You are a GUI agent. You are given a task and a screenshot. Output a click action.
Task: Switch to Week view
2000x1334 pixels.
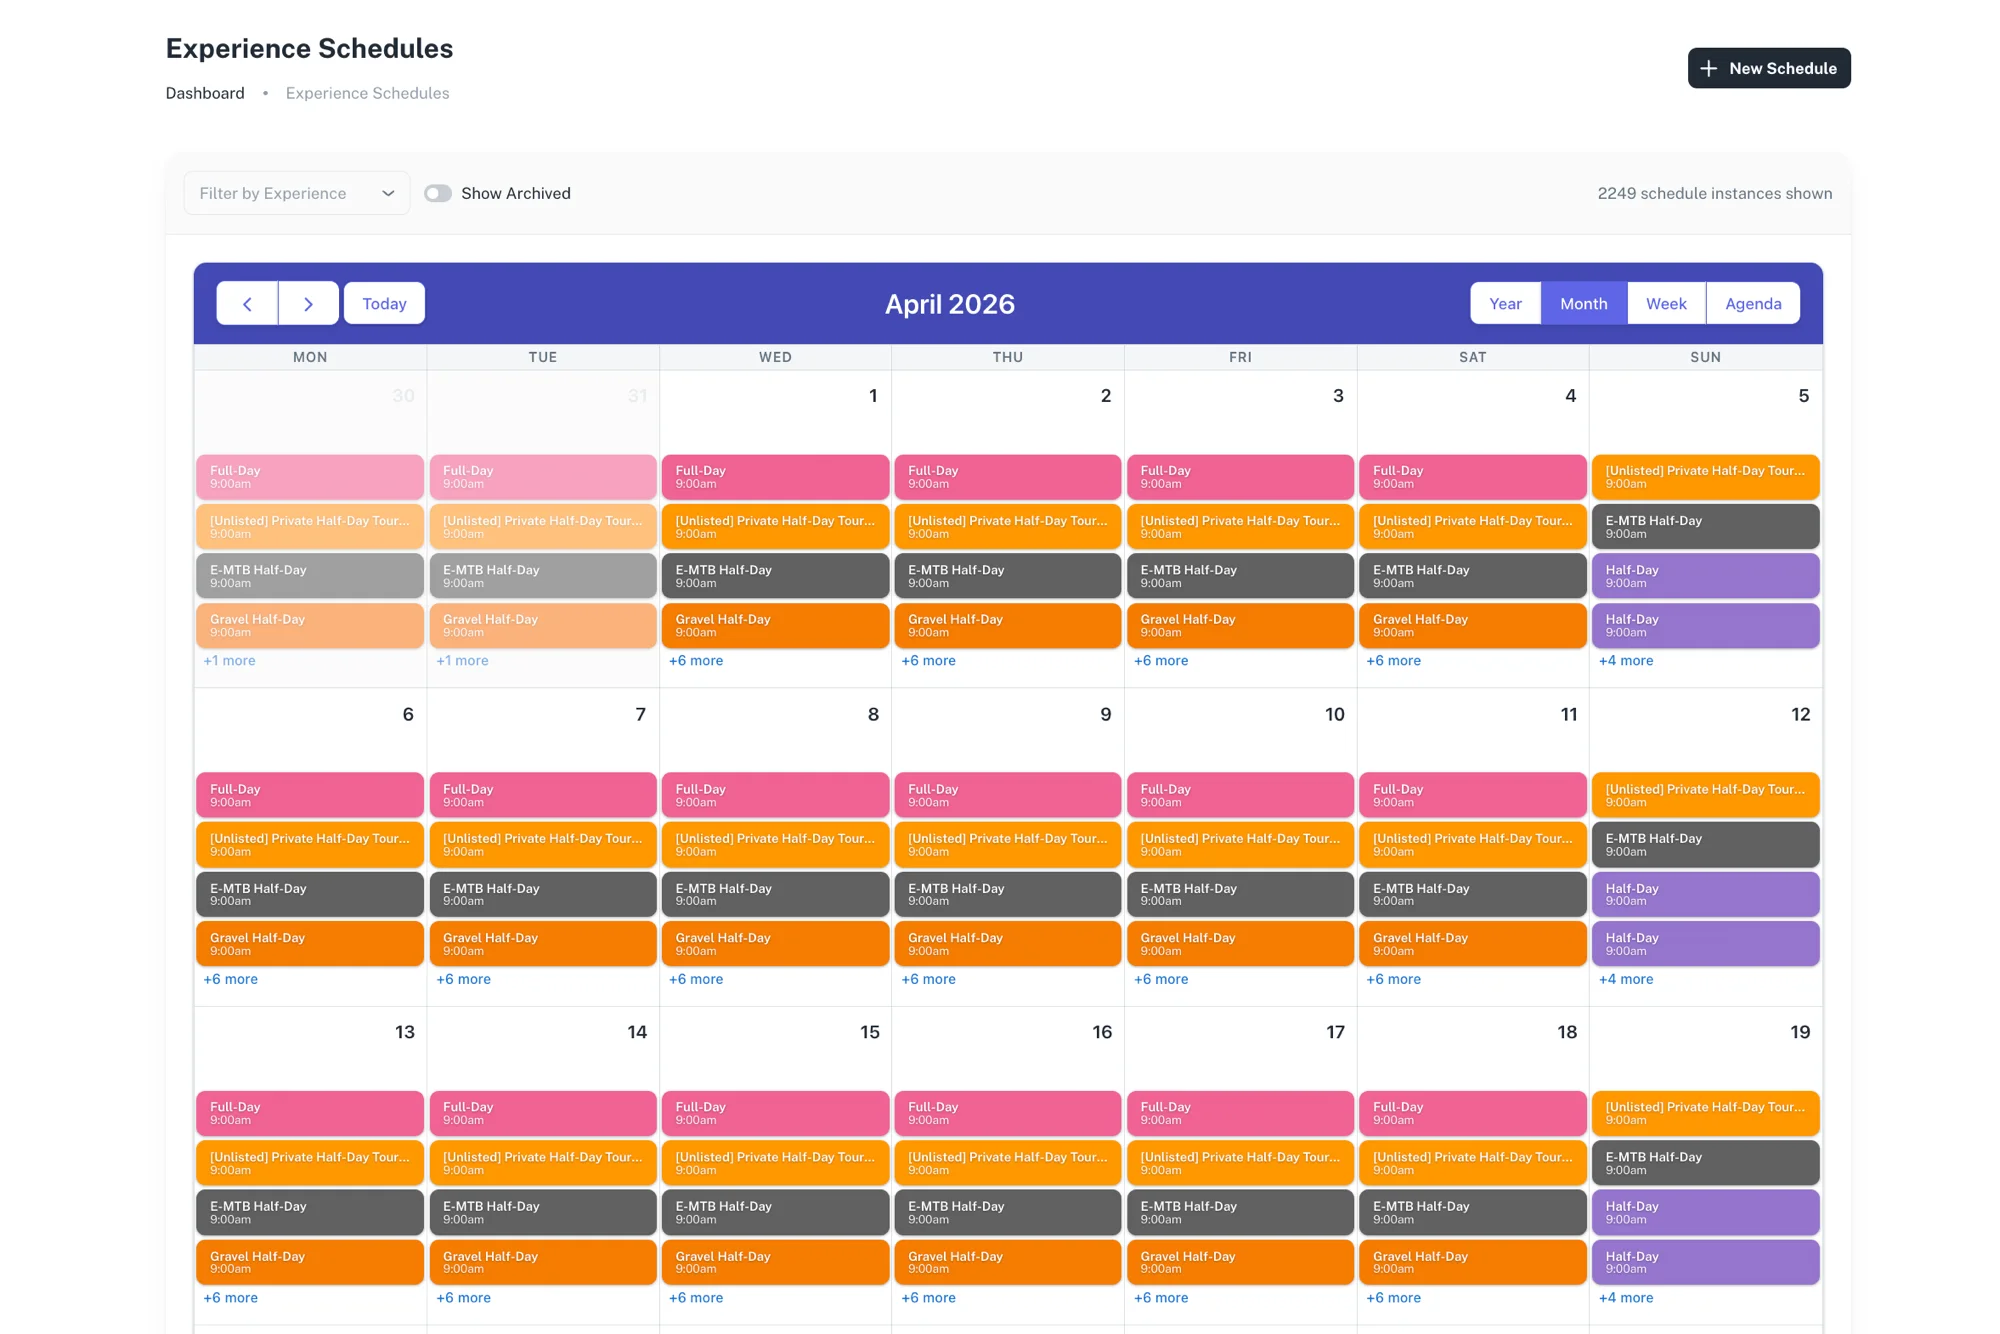point(1665,303)
